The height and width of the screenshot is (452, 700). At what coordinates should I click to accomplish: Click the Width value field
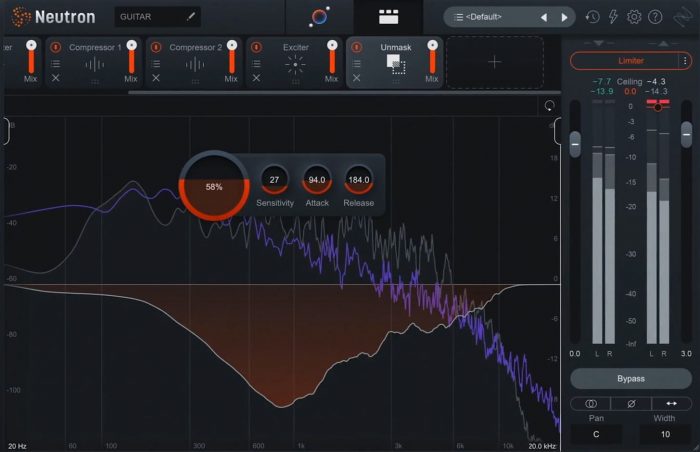(x=665, y=434)
